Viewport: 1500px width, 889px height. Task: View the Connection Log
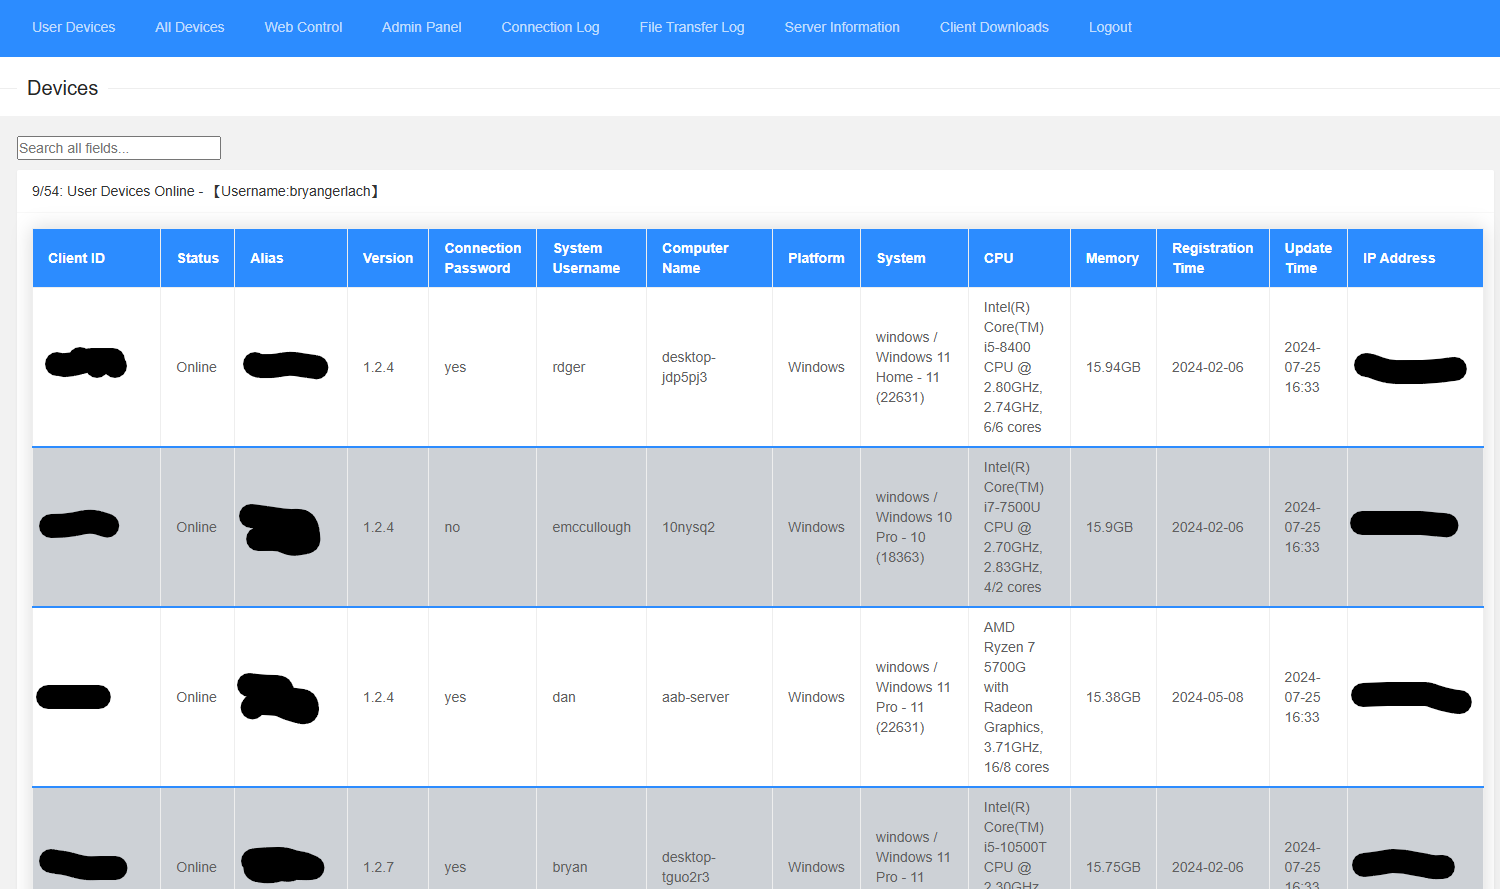tap(550, 27)
